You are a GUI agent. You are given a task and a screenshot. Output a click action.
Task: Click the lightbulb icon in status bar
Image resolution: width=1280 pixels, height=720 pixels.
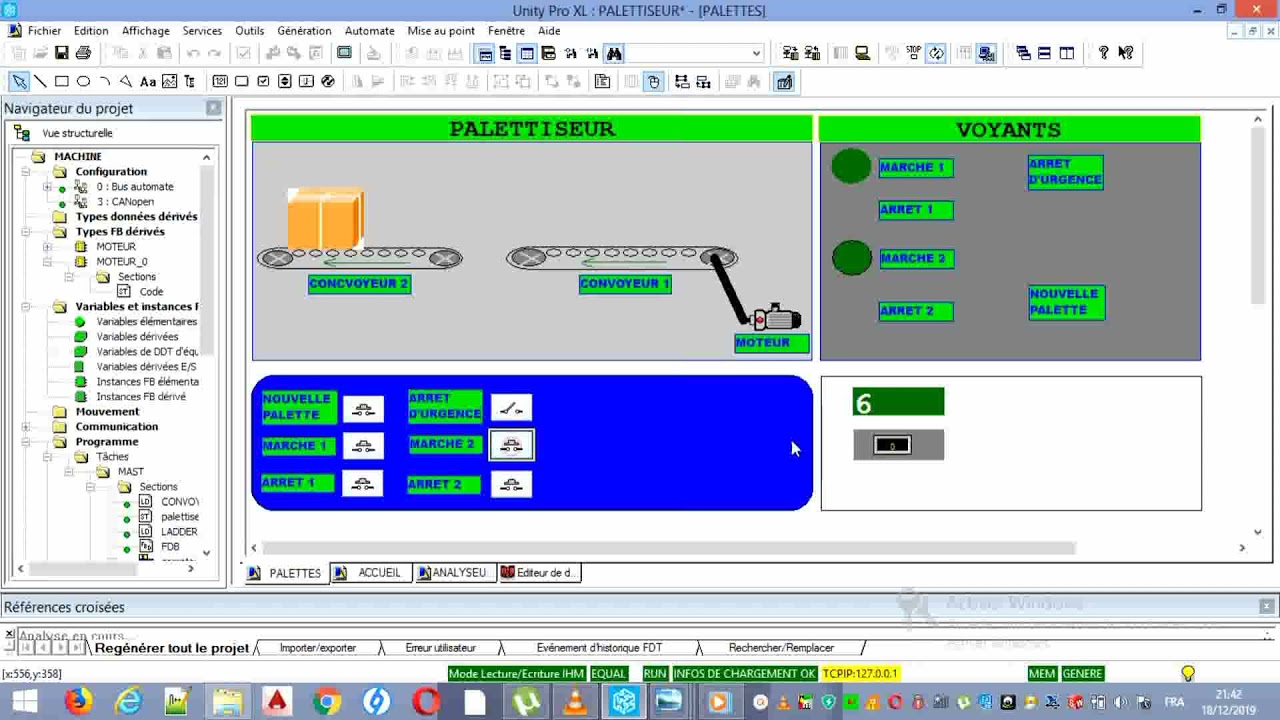[x=1188, y=674]
